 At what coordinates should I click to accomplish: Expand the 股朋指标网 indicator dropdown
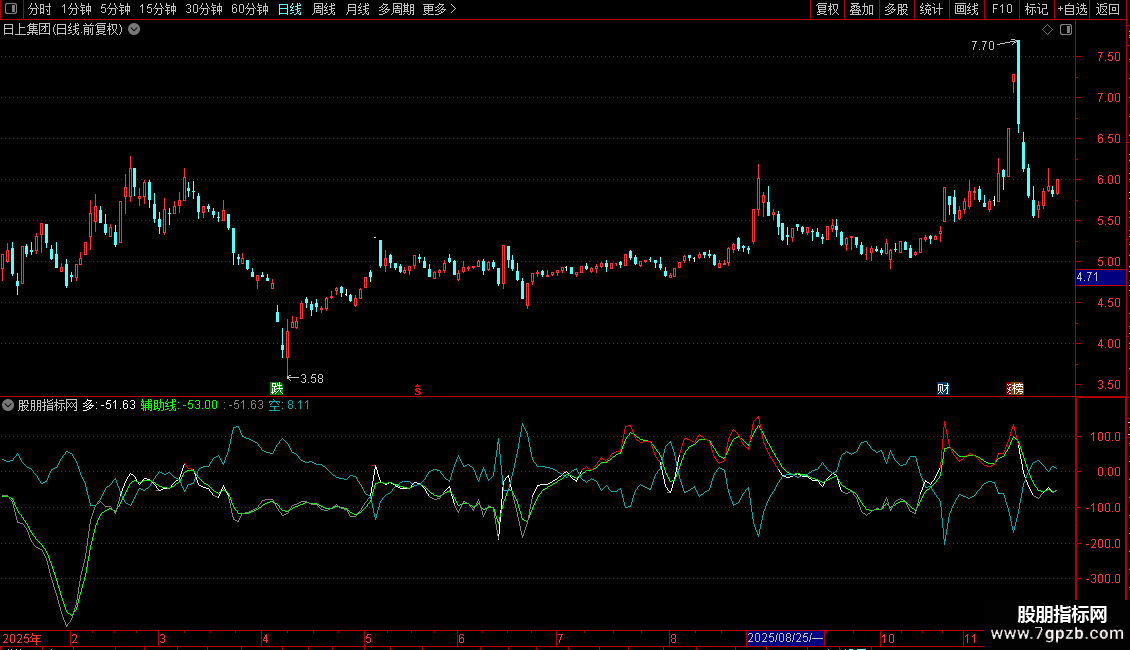click(x=8, y=405)
